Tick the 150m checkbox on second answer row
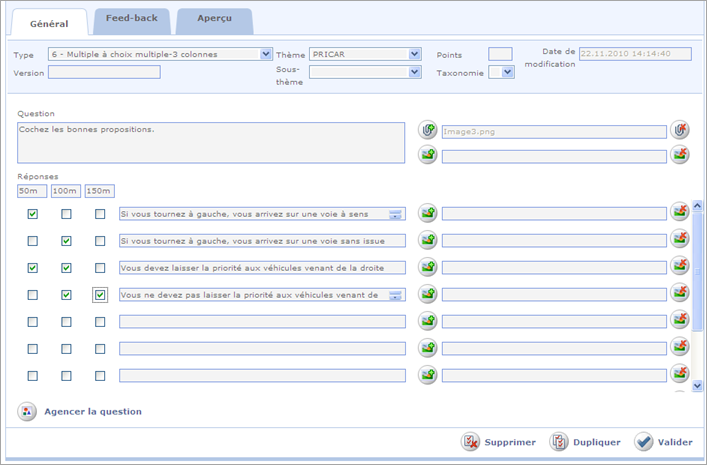This screenshot has width=707, height=465. tap(100, 241)
